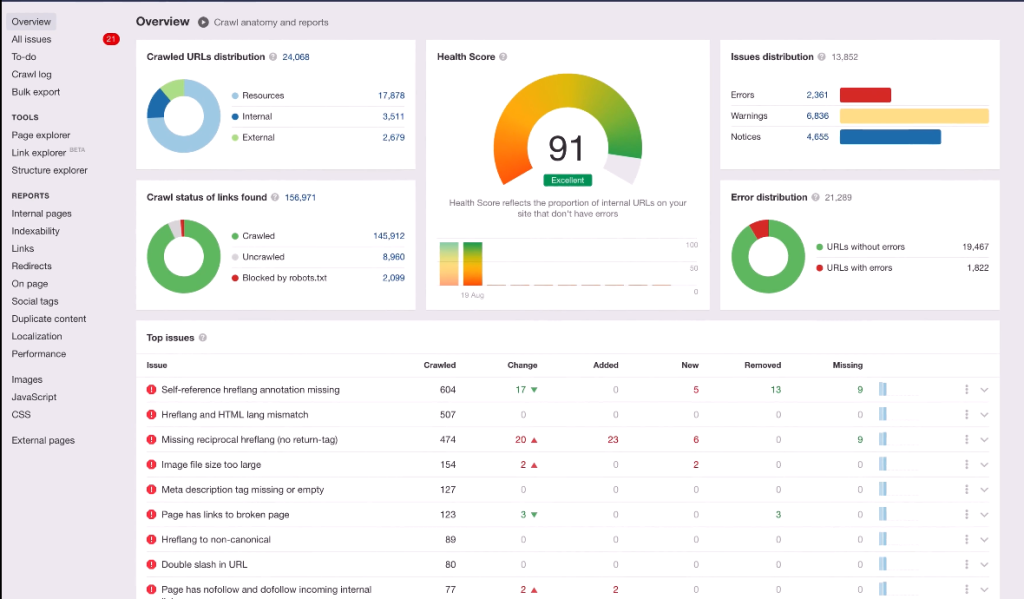Click the play icon beside Crawl anatomy

203,22
